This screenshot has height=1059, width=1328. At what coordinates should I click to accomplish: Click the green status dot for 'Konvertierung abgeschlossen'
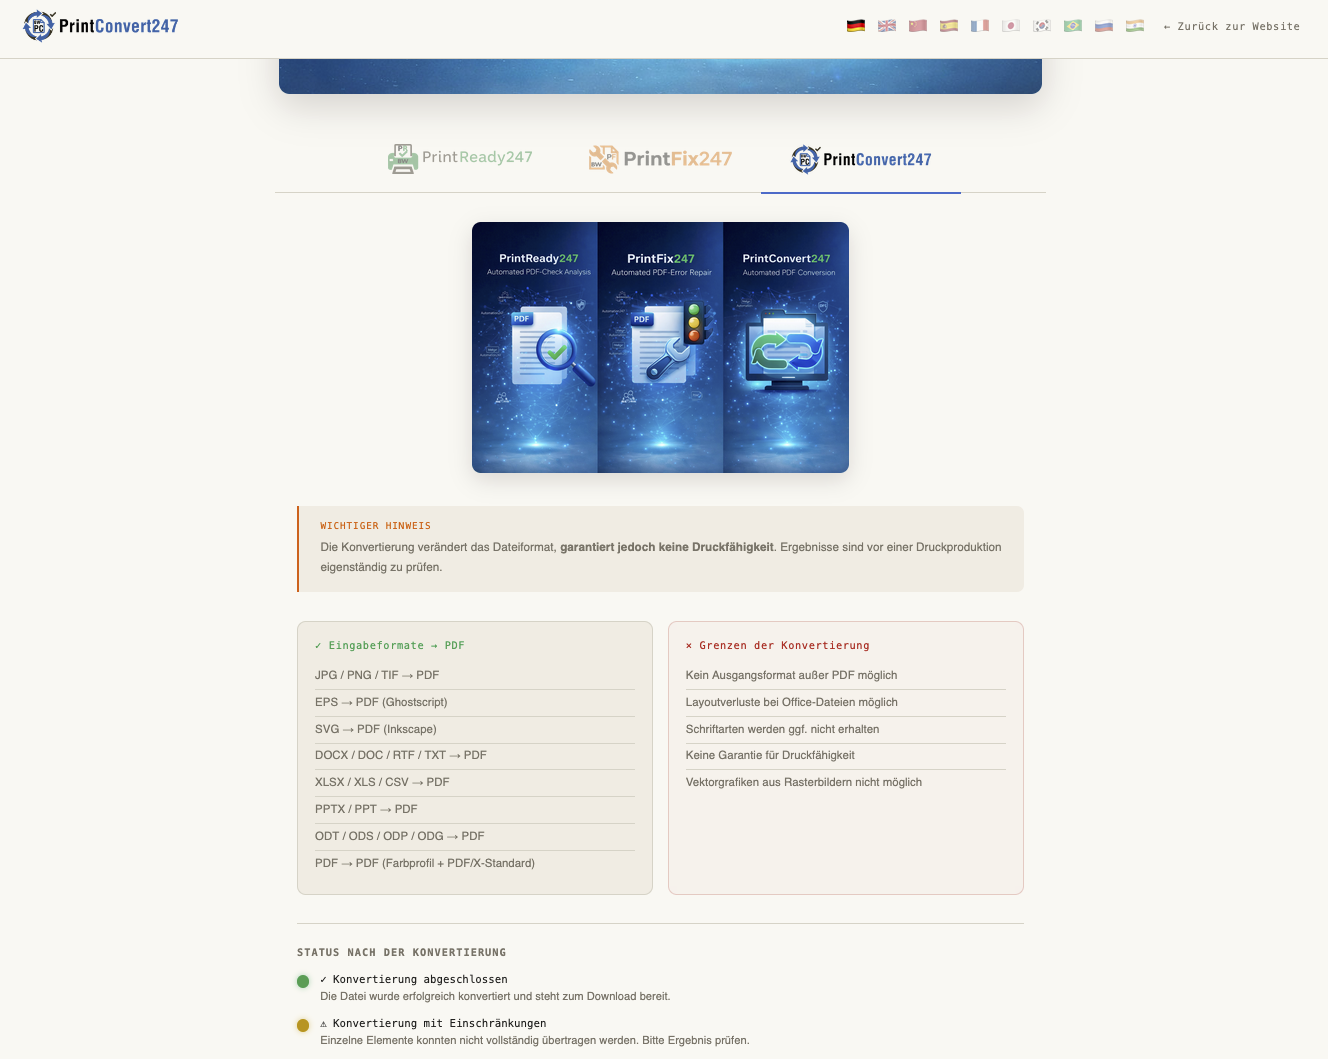[303, 981]
